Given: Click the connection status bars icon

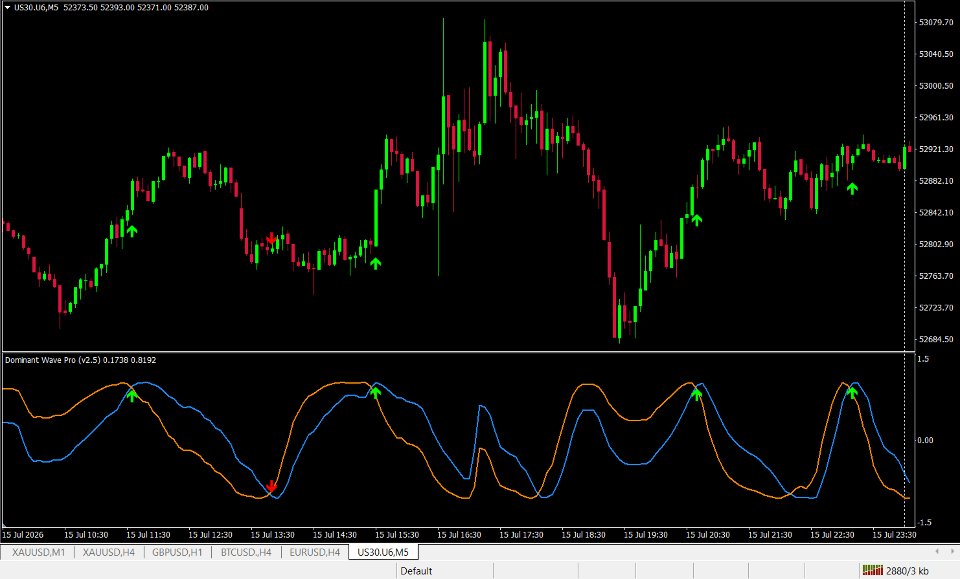Looking at the screenshot, I should (x=872, y=570).
